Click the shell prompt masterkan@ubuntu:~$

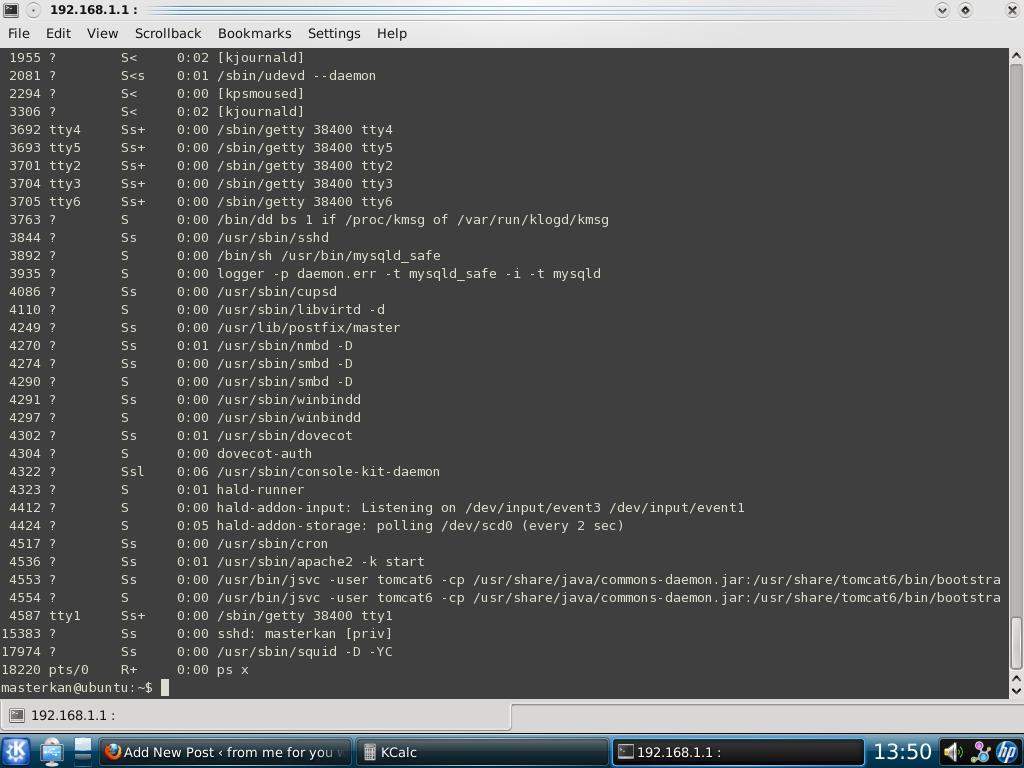click(76, 688)
